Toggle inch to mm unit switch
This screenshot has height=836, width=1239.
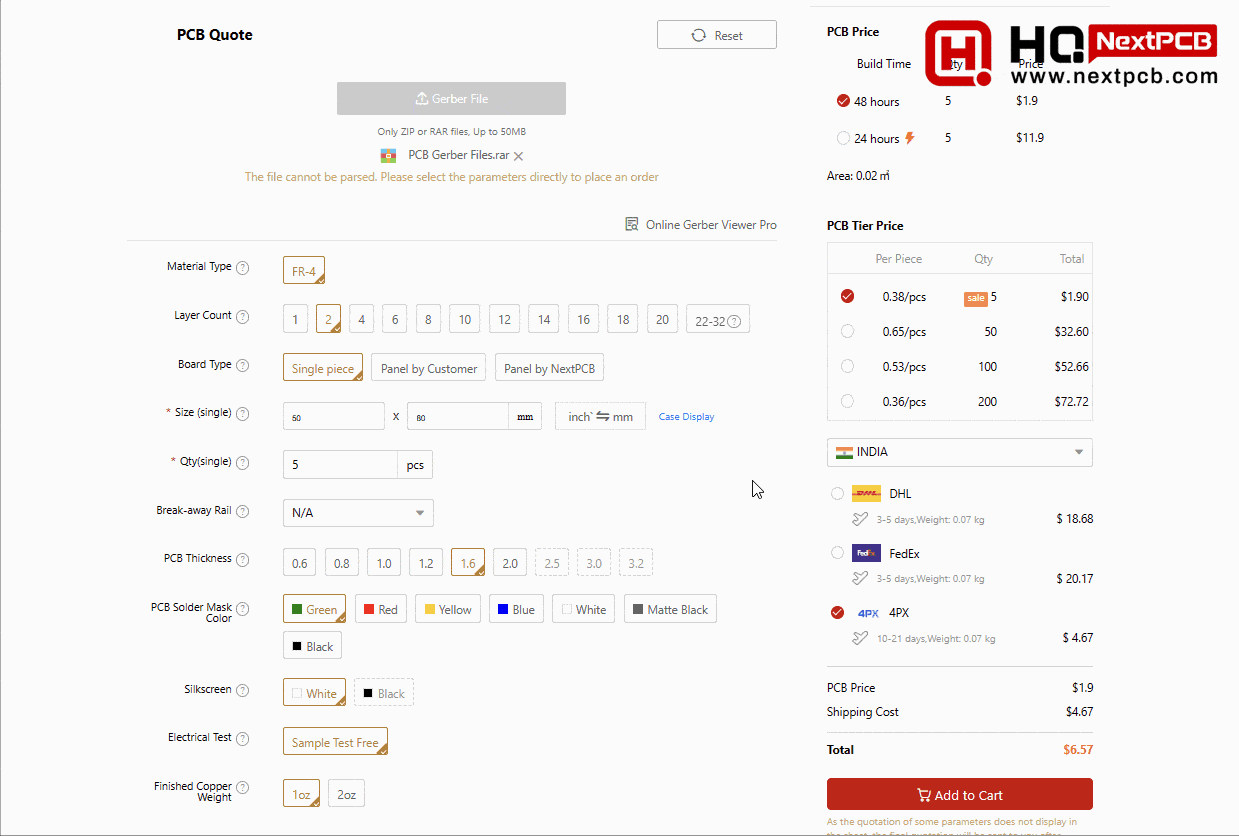point(600,416)
